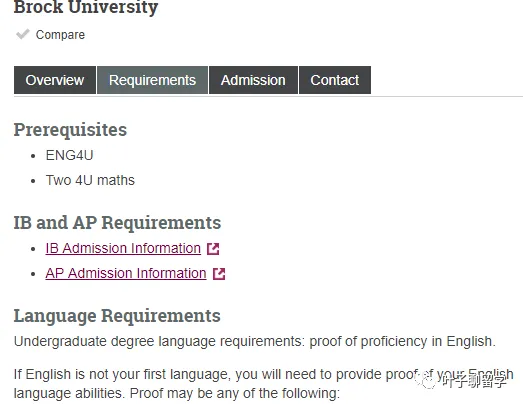Click external-link icon beside IB Admission Information
This screenshot has height=404, width=523.
[x=213, y=249]
